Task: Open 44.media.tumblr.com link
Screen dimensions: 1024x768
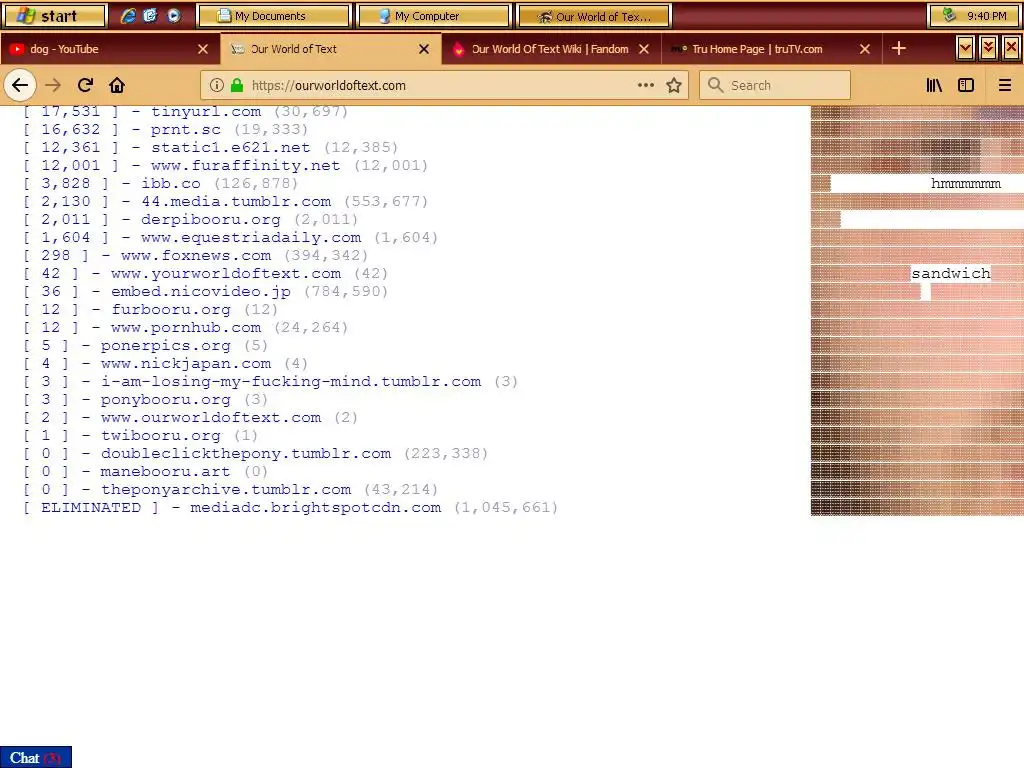Action: (236, 201)
